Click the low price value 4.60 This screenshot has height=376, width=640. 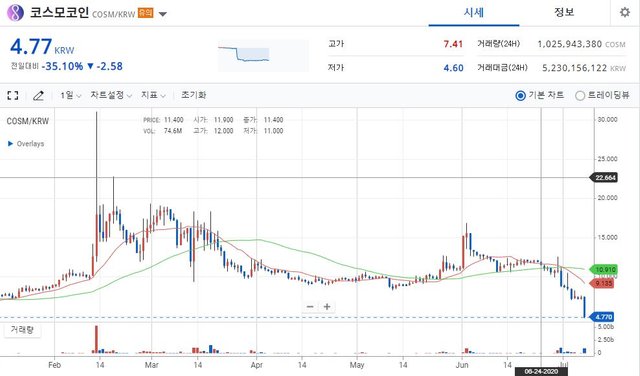tap(453, 68)
